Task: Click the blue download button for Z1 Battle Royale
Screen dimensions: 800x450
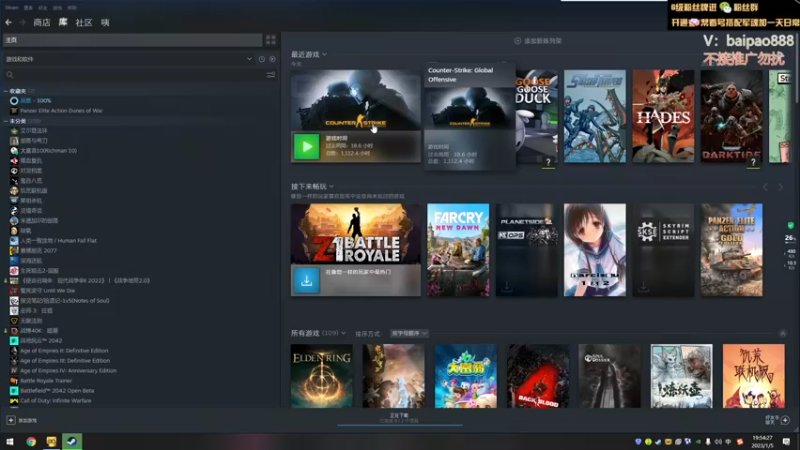Action: (x=307, y=280)
